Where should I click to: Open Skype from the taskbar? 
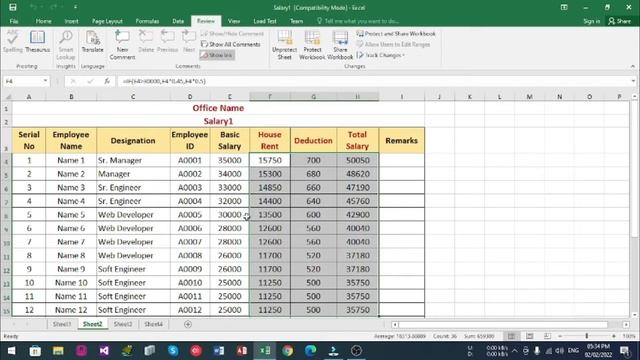pos(173,351)
